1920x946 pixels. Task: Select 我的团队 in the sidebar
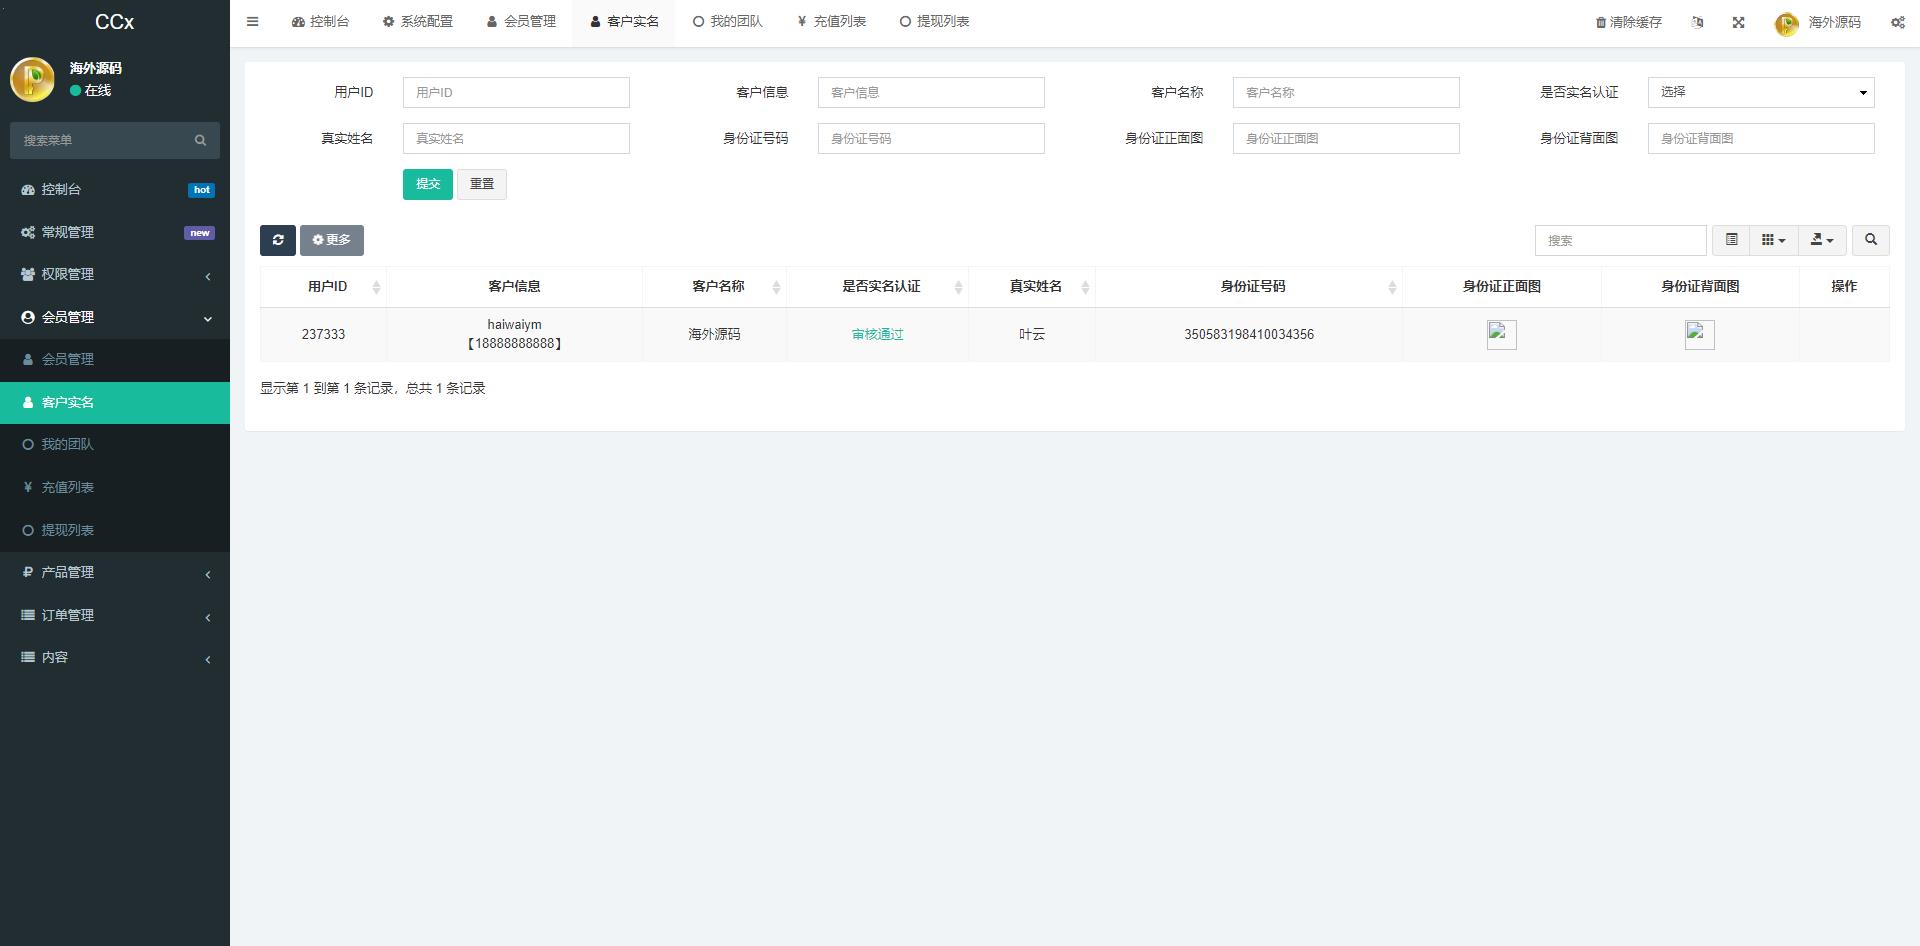coord(67,445)
